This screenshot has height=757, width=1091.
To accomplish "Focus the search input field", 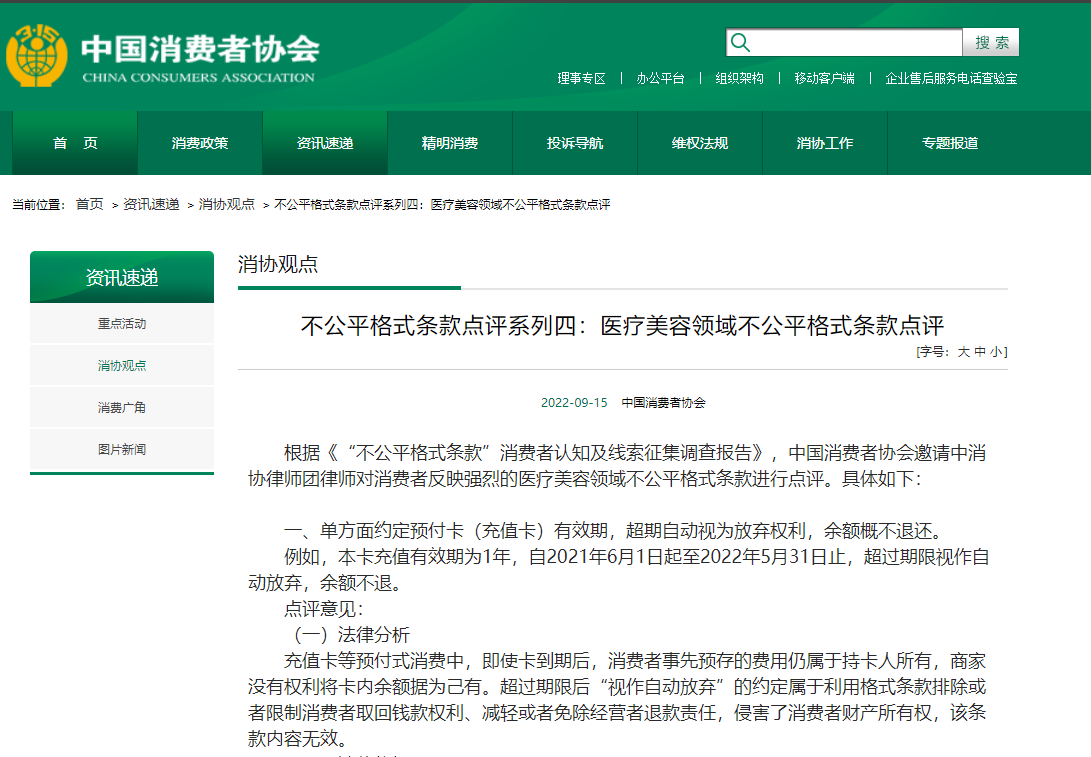I will (x=857, y=42).
